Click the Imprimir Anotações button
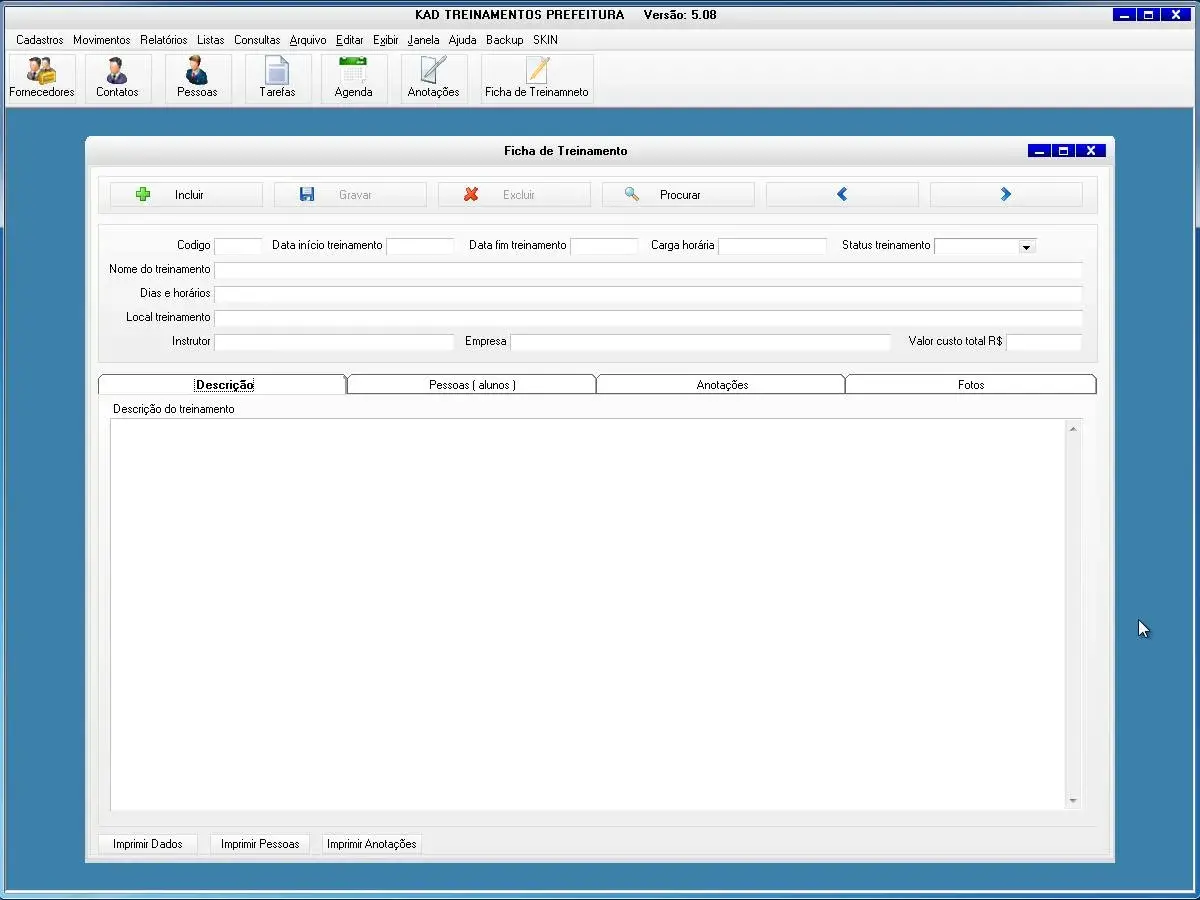The width and height of the screenshot is (1200, 900). pos(372,844)
